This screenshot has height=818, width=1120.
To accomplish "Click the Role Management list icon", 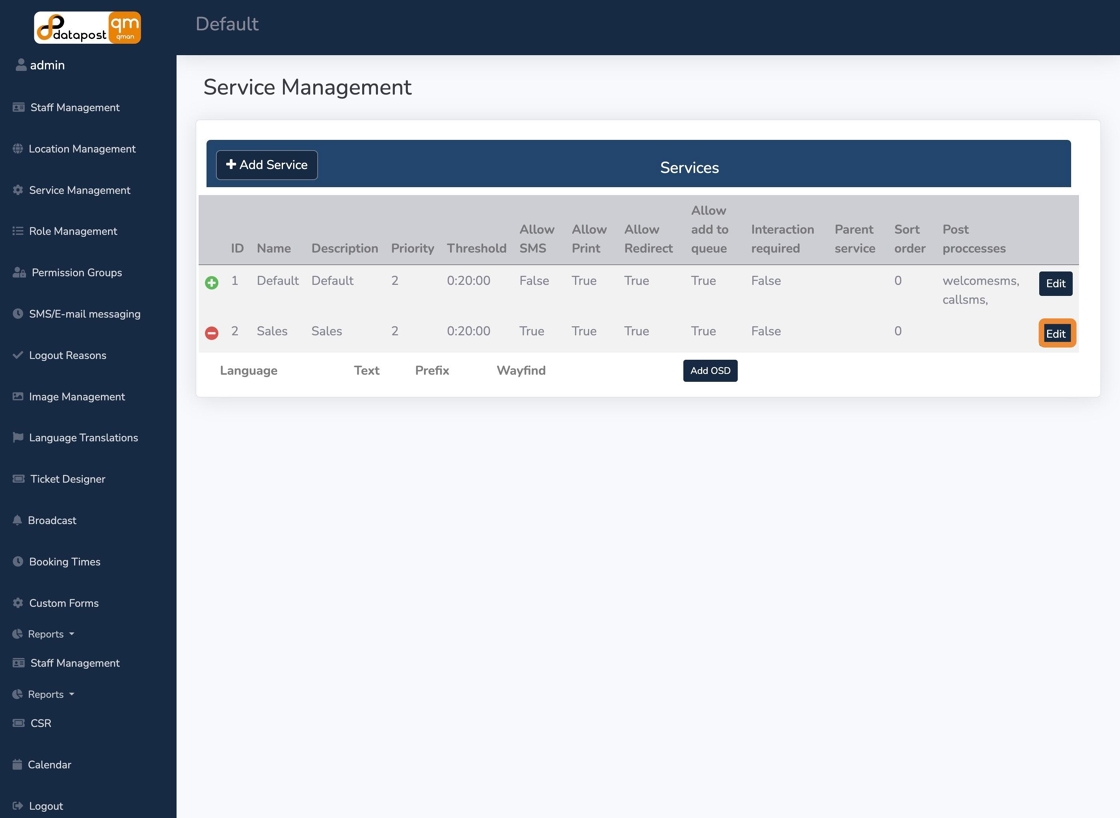I will point(18,231).
